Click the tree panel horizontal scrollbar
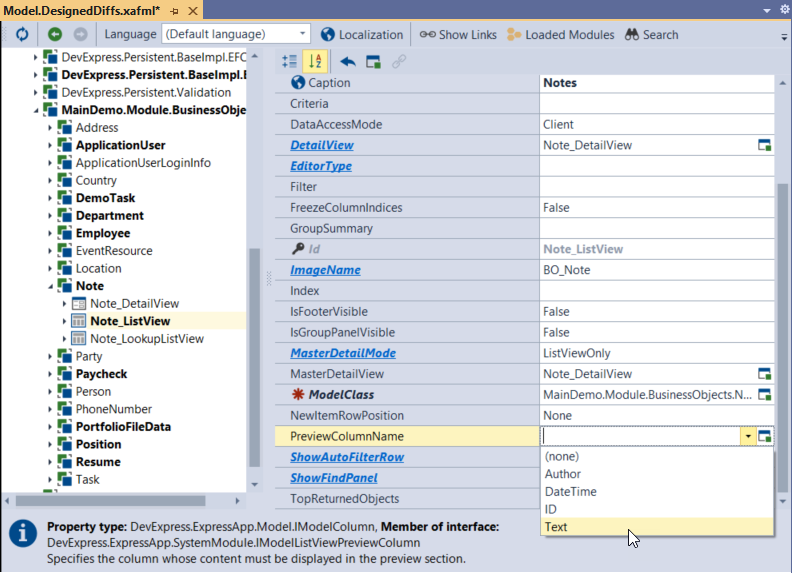 point(110,501)
